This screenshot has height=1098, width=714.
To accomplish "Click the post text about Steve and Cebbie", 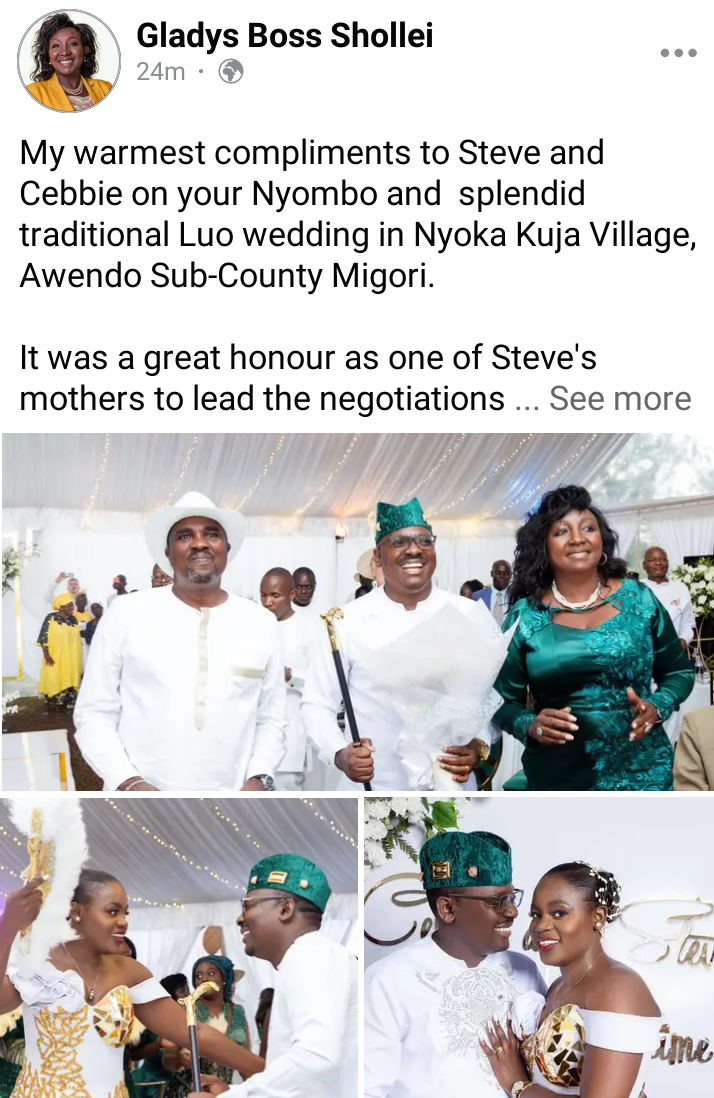I will click(x=358, y=214).
